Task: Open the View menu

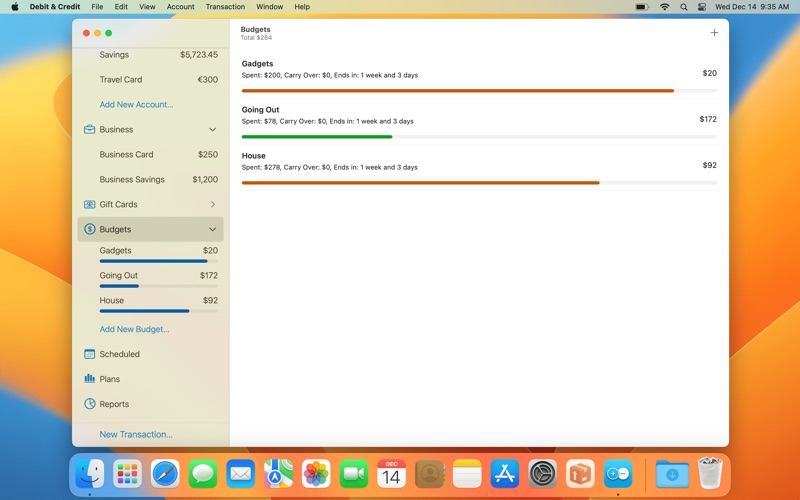Action: tap(147, 7)
